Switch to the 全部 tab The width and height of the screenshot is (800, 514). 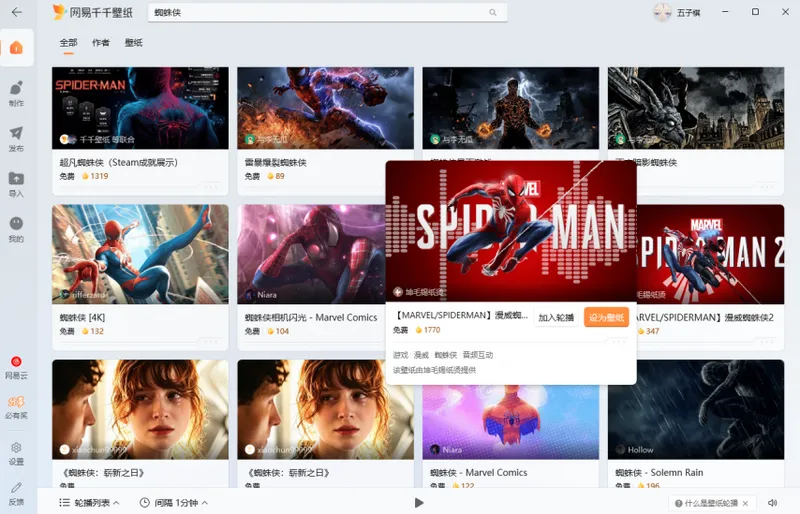tap(68, 43)
